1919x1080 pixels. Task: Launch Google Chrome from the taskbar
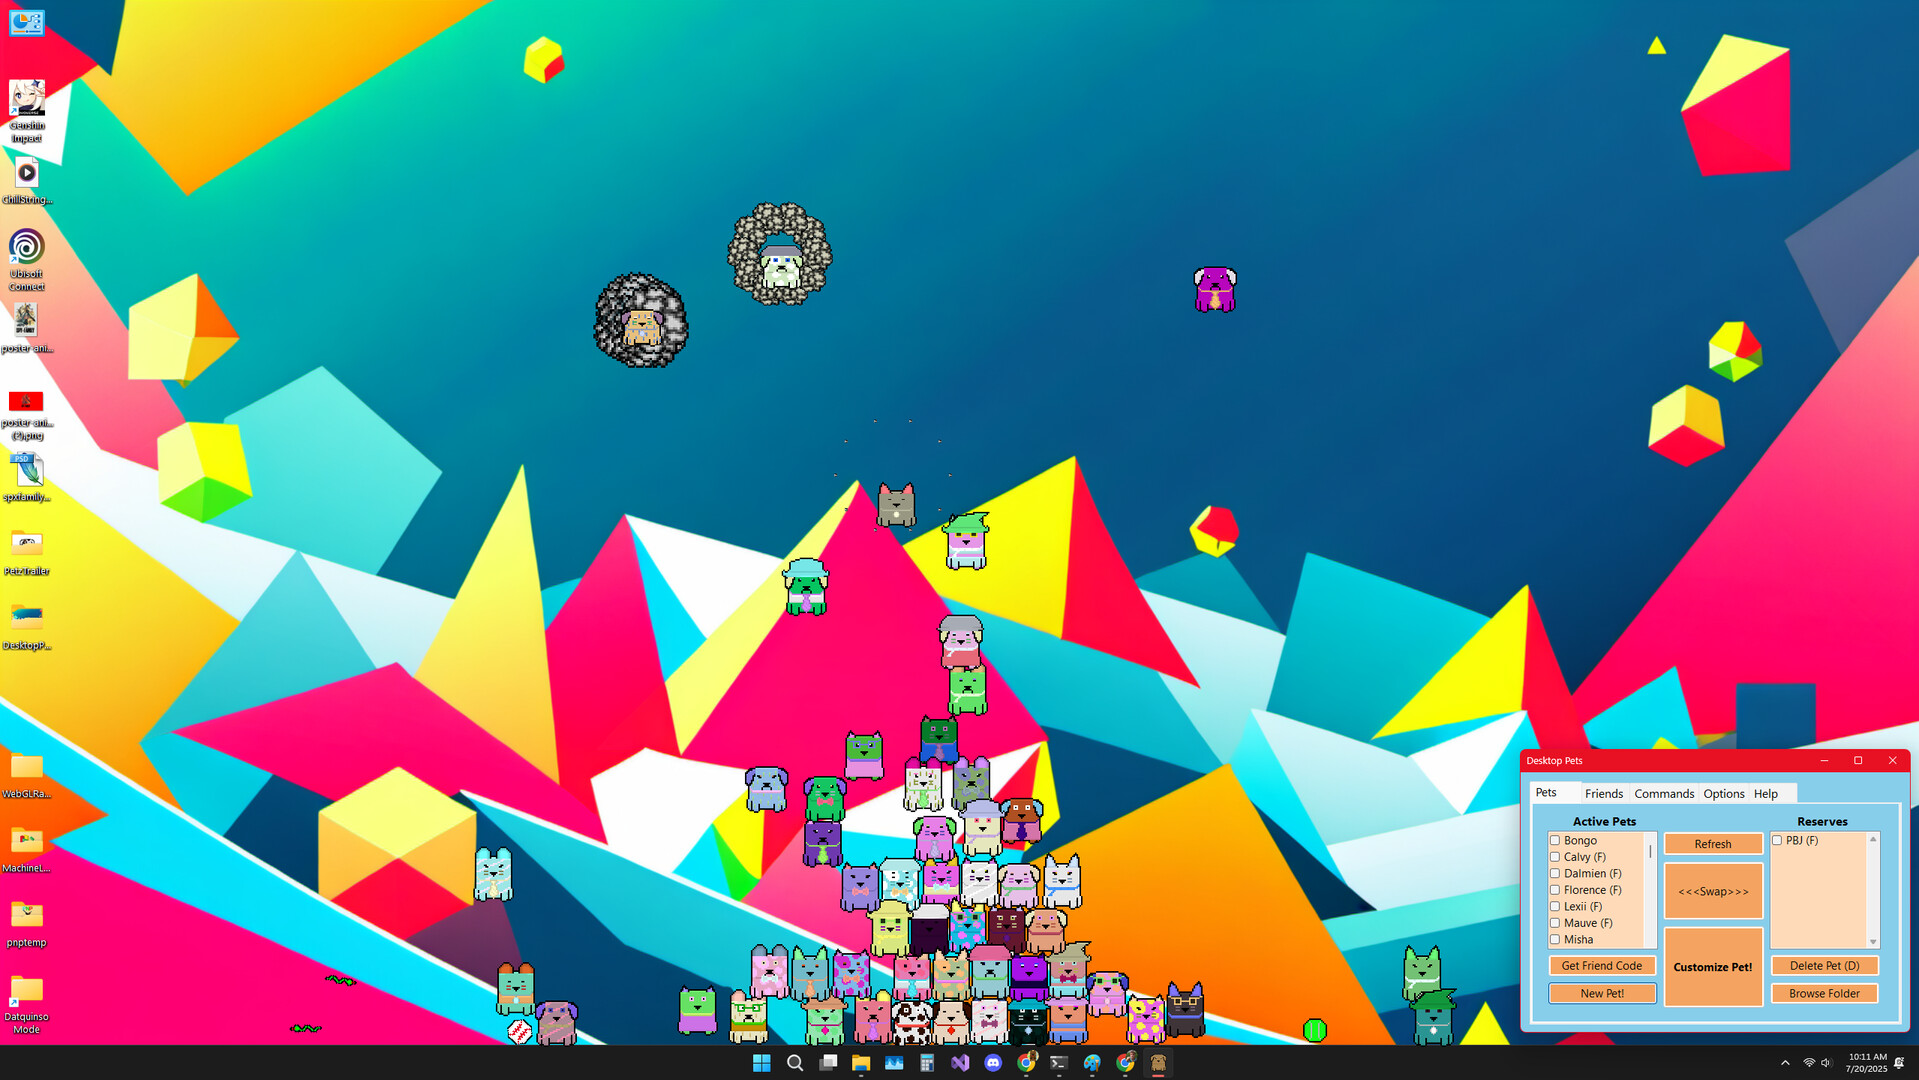(x=1027, y=1063)
